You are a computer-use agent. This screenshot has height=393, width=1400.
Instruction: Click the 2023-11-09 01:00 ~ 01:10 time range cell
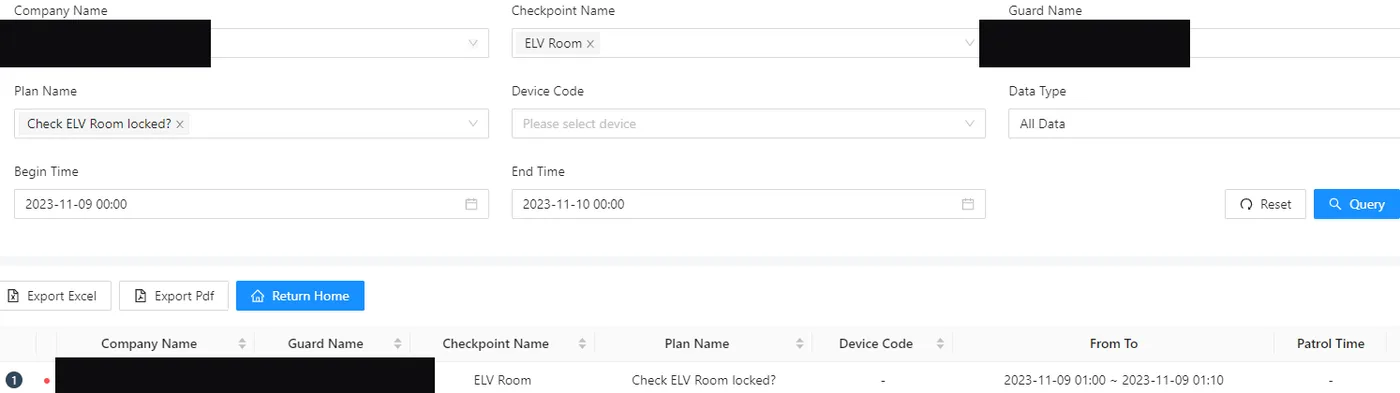click(1113, 380)
